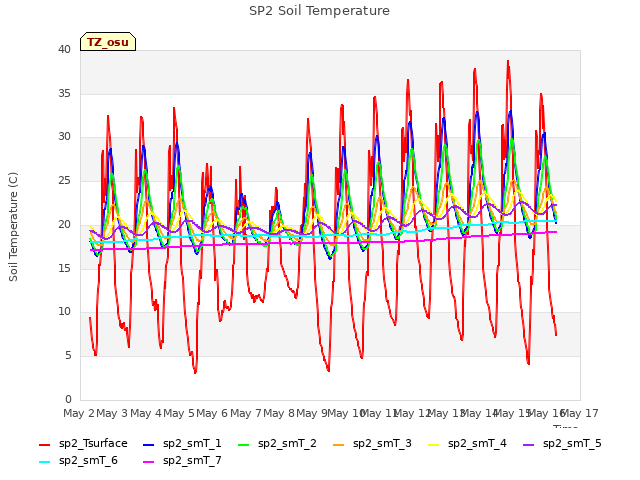Click the y-axis tick label 30
The height and width of the screenshot is (480, 640).
coord(64,137)
